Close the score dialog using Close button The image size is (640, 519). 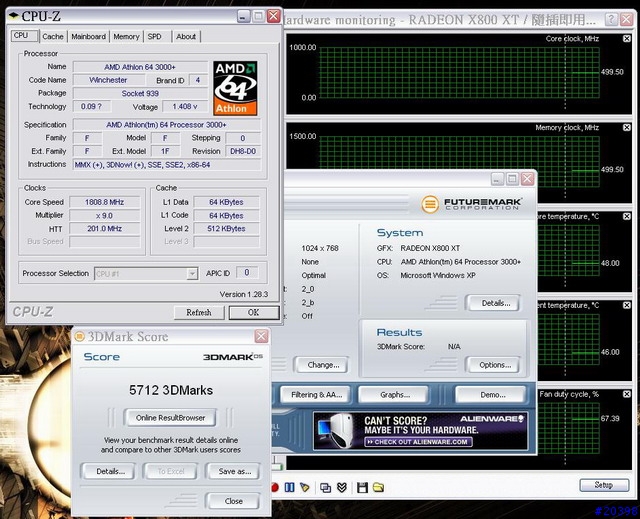(x=233, y=501)
